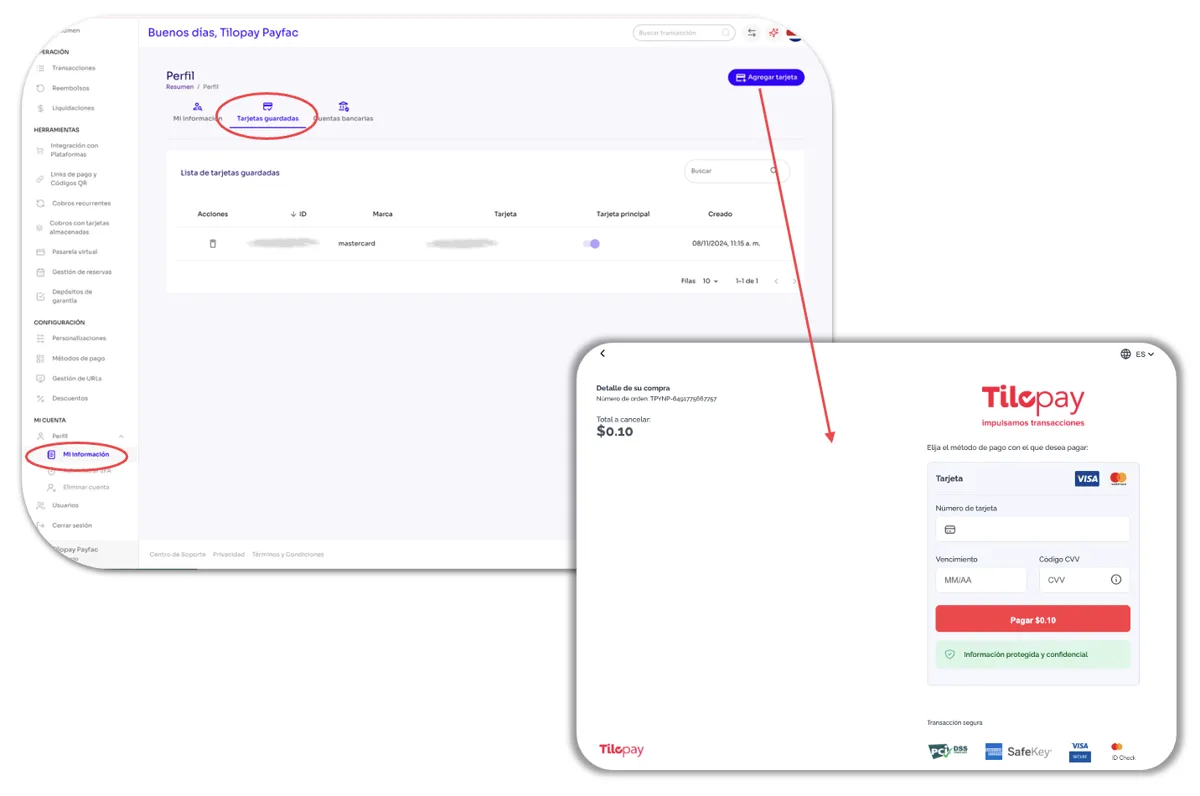Open Reembolsos in the sidebar

[71, 88]
